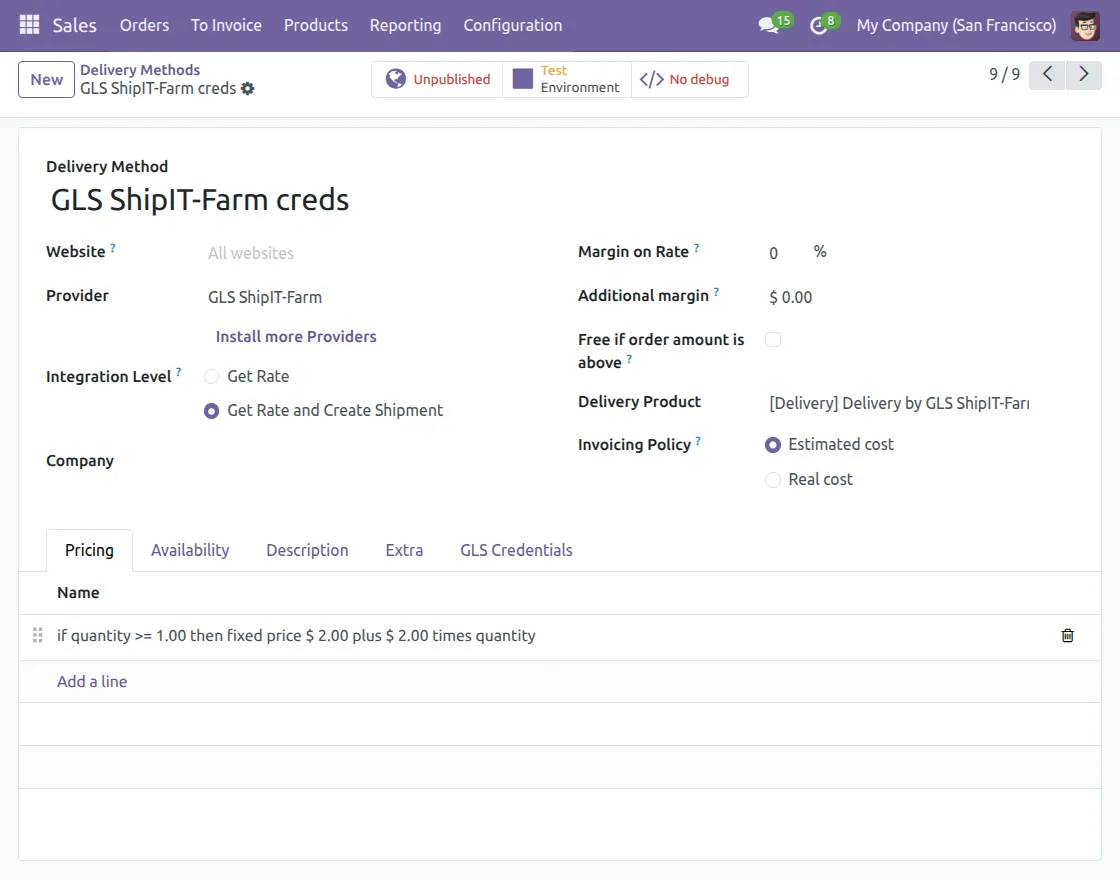Click Add a line in pricing
The height and width of the screenshot is (880, 1120).
pyautogui.click(x=92, y=681)
